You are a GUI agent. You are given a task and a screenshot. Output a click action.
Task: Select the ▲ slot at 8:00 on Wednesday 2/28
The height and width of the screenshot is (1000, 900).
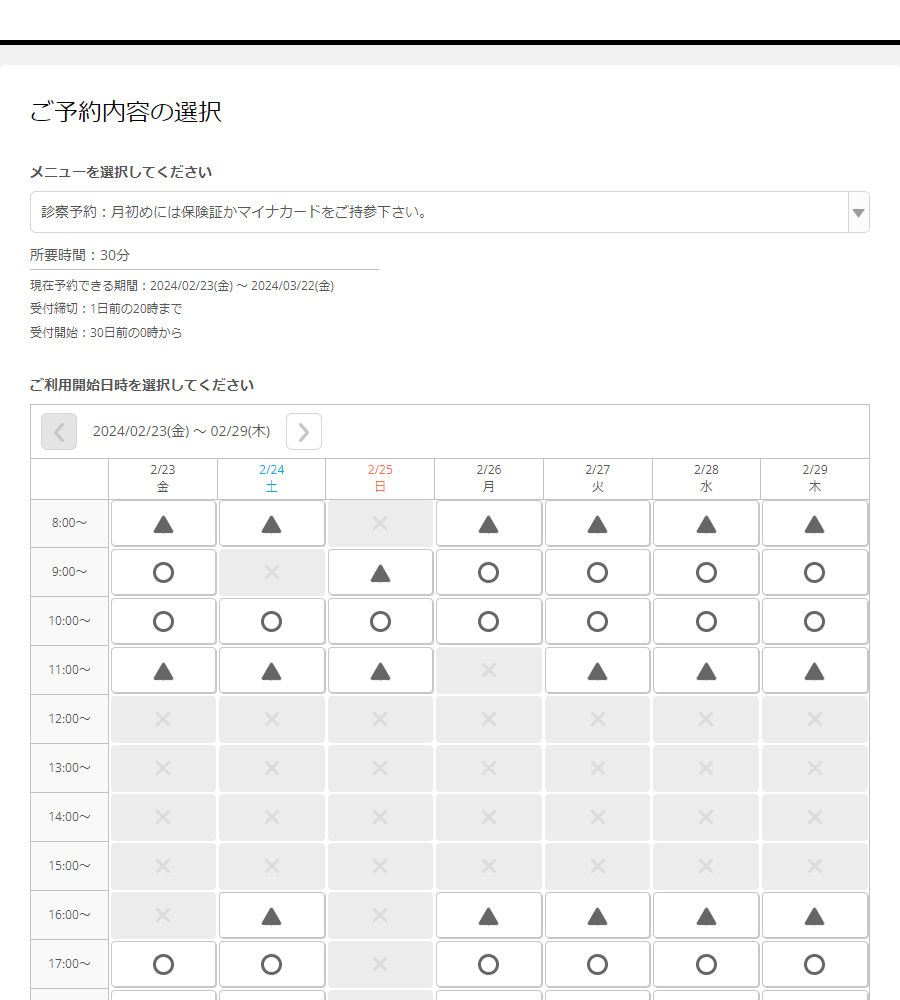pyautogui.click(x=706, y=523)
